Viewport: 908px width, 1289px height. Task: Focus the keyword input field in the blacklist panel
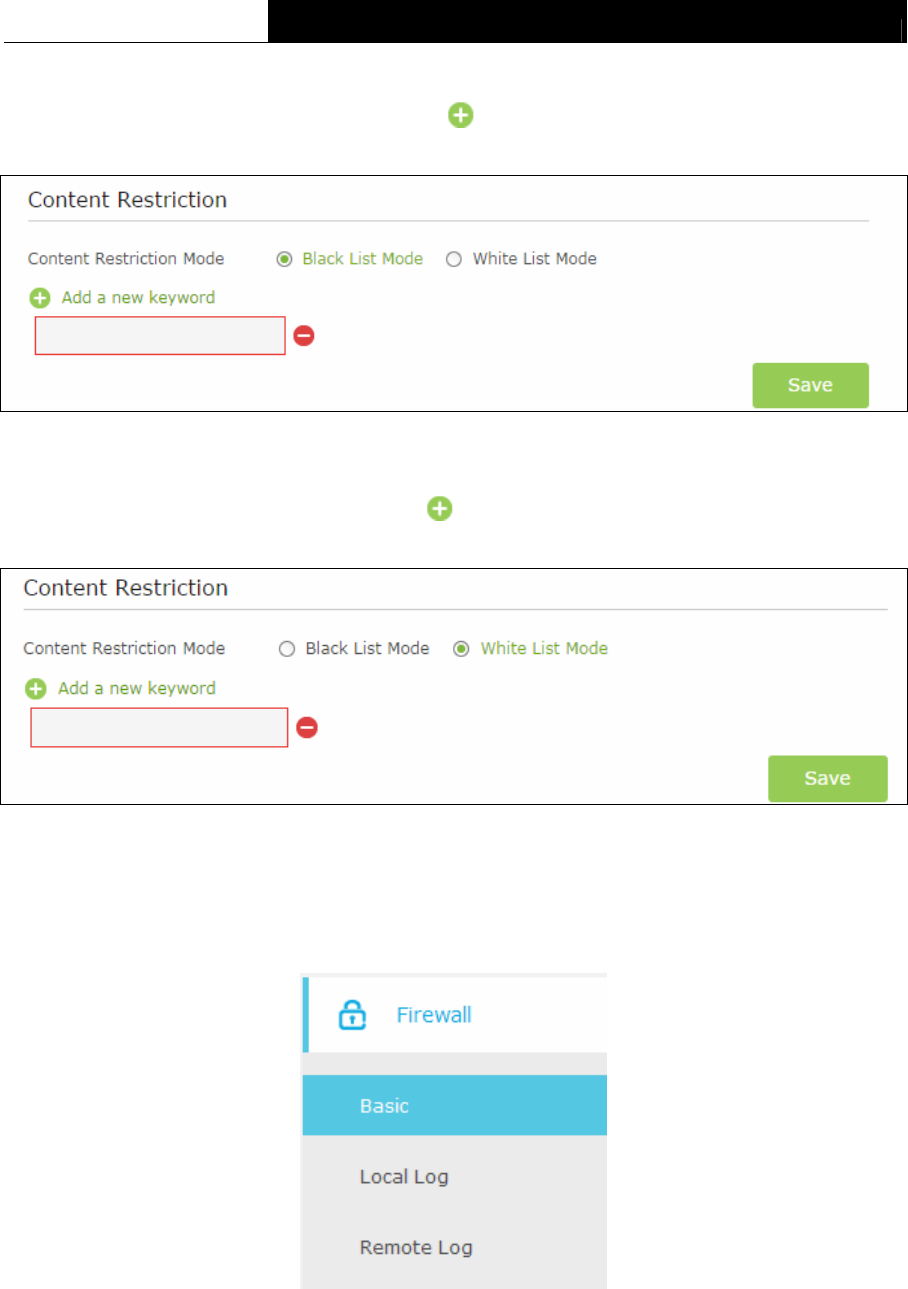pos(161,336)
